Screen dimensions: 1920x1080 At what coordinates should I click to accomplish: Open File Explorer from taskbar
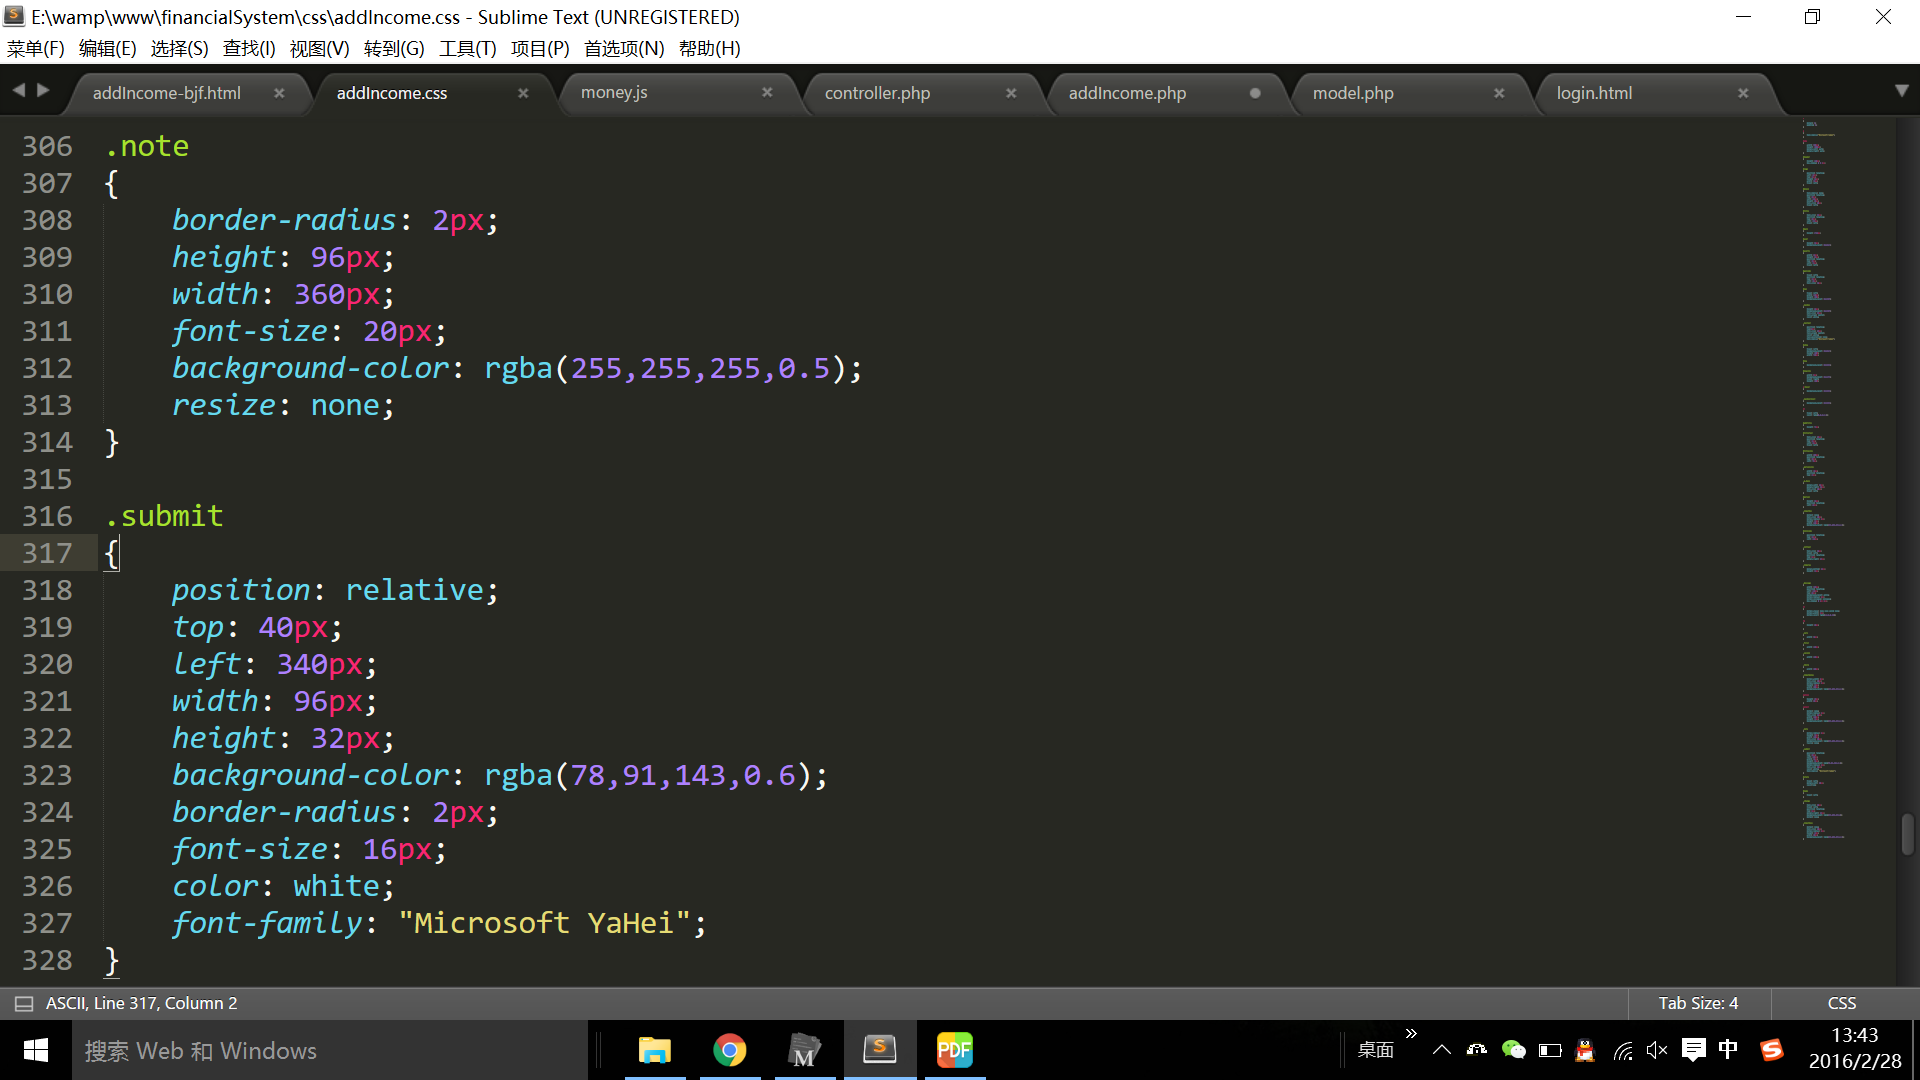click(655, 1050)
